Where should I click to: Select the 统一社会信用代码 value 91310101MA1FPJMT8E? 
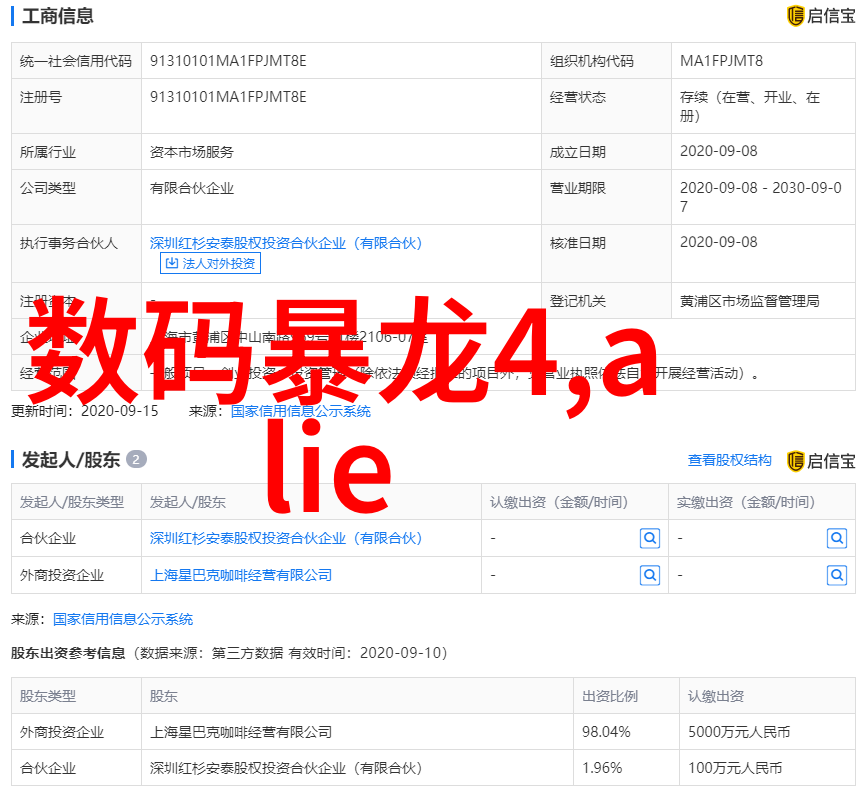pos(228,61)
